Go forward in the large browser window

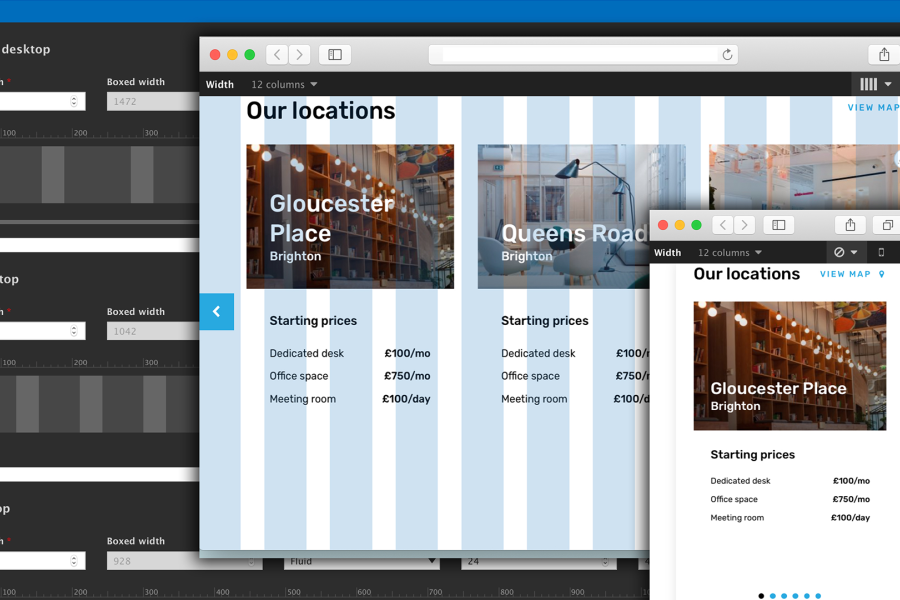pyautogui.click(x=299, y=55)
